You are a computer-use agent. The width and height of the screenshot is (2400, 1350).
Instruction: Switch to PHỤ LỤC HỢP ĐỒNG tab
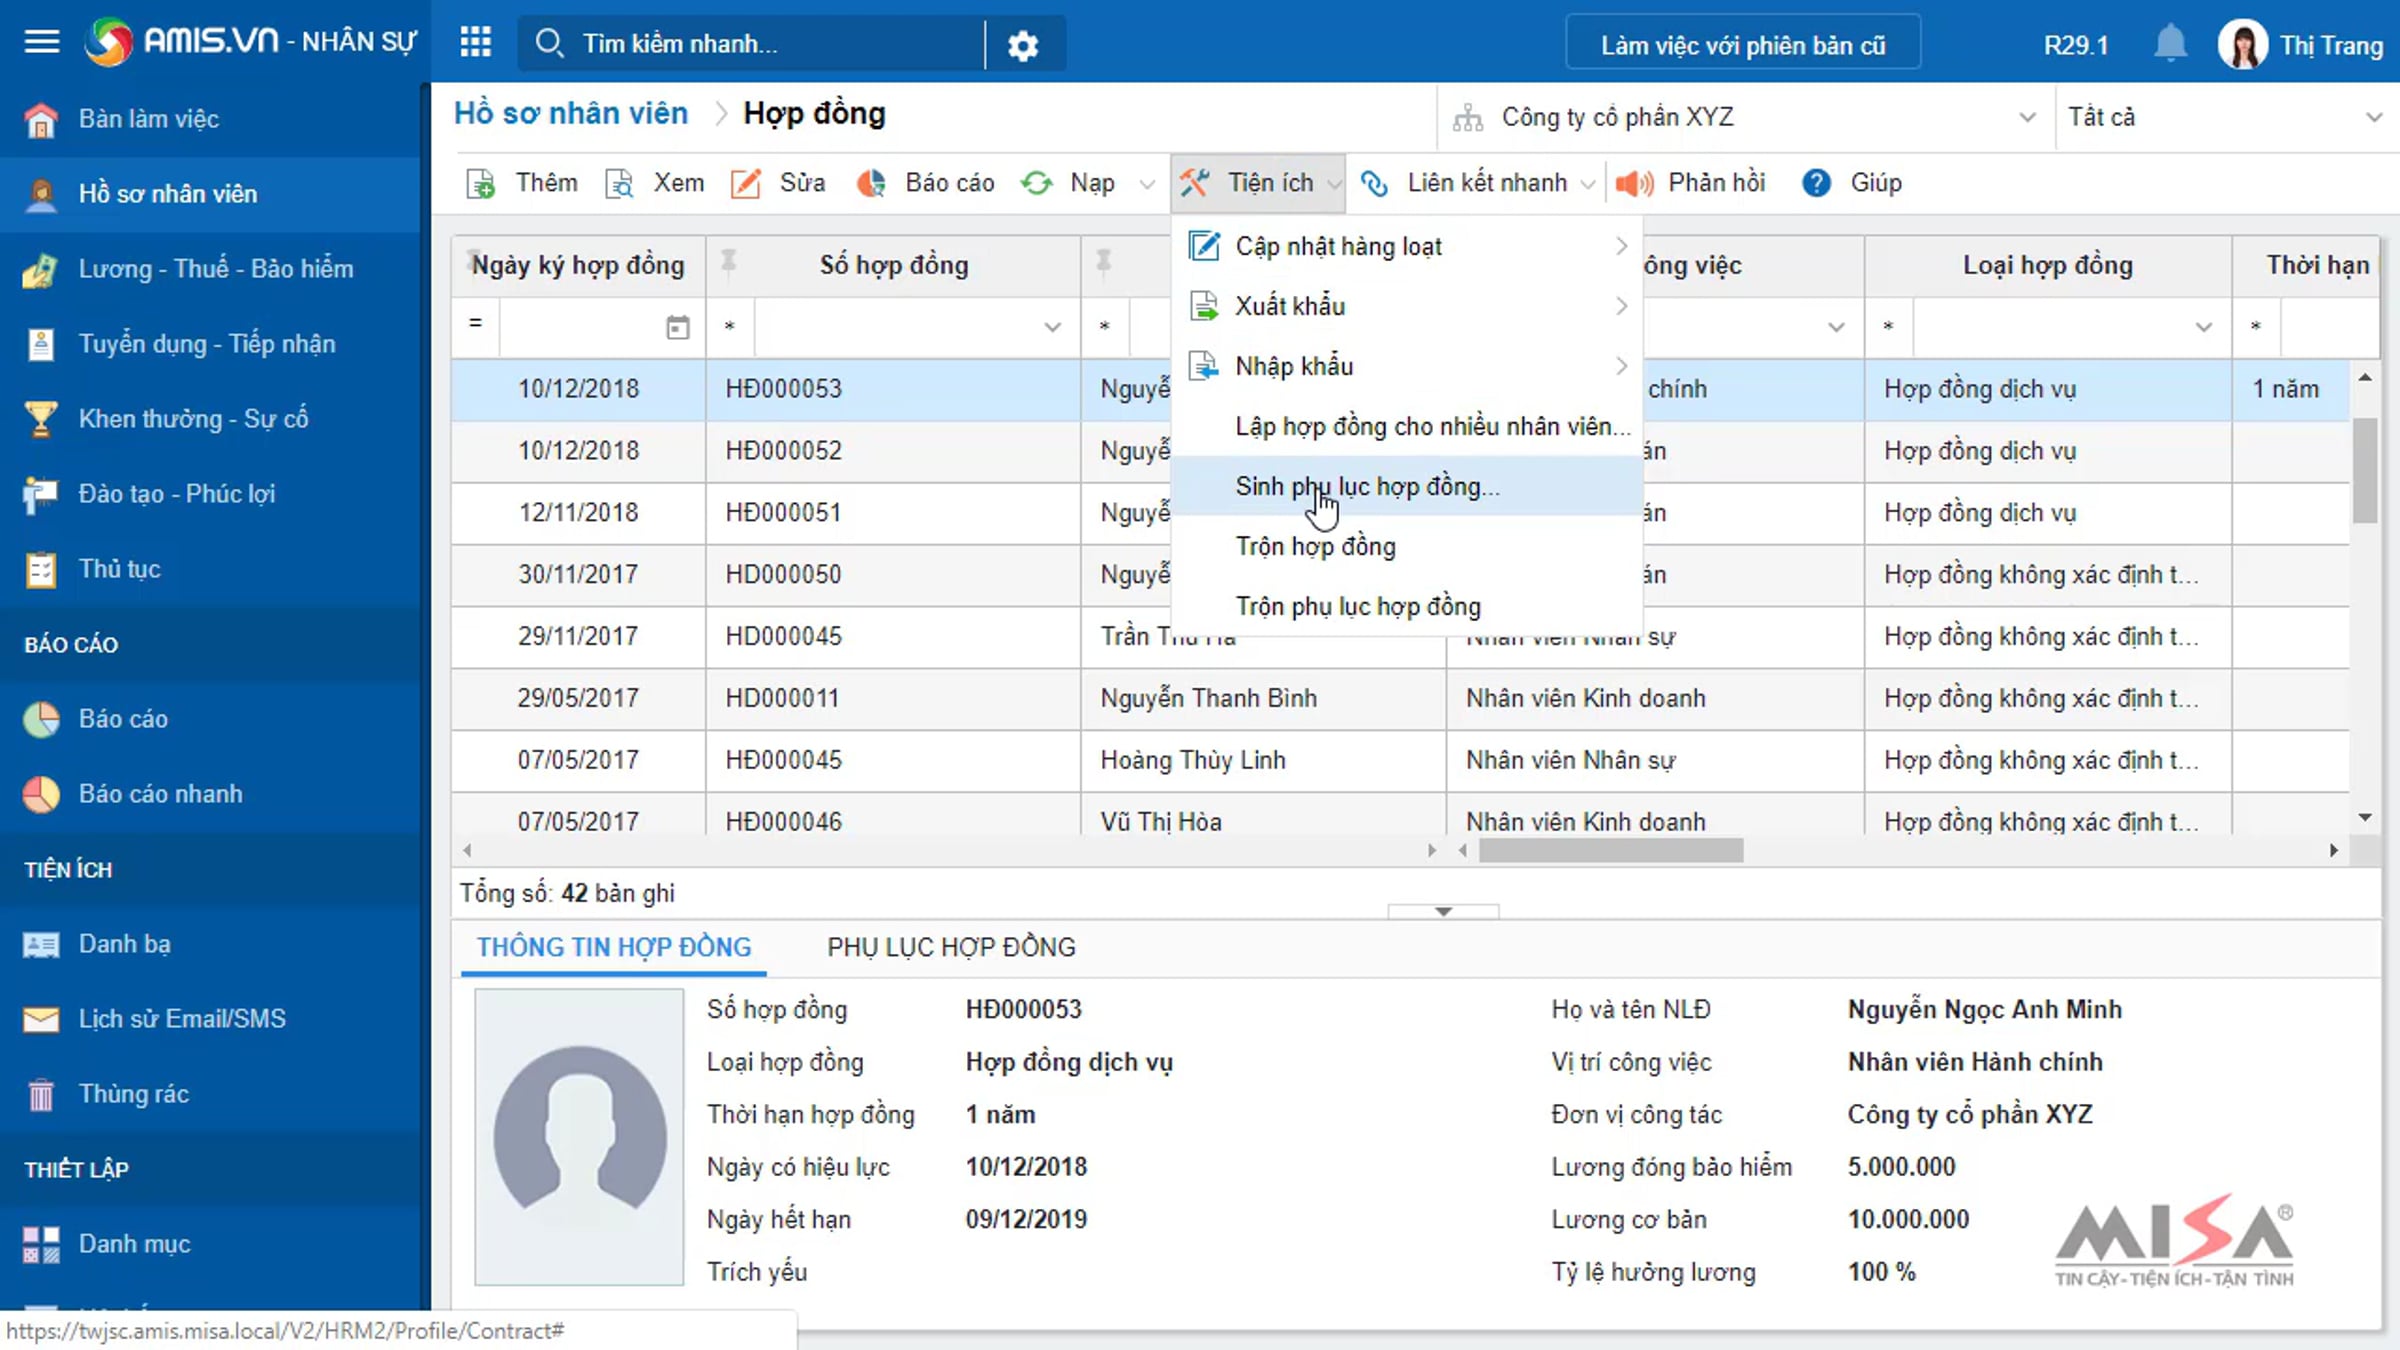pyautogui.click(x=951, y=947)
